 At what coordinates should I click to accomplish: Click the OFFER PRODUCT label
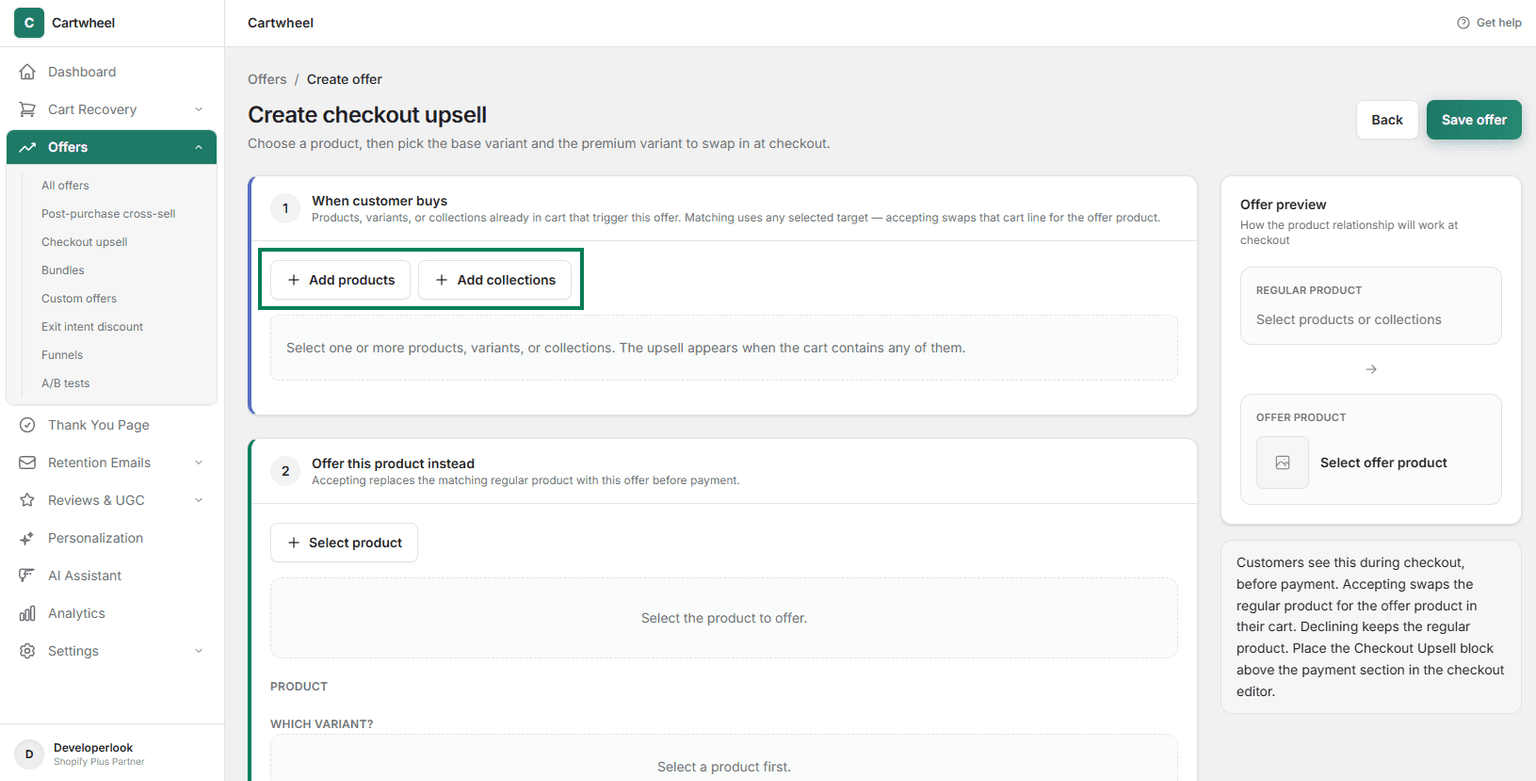tap(1301, 417)
